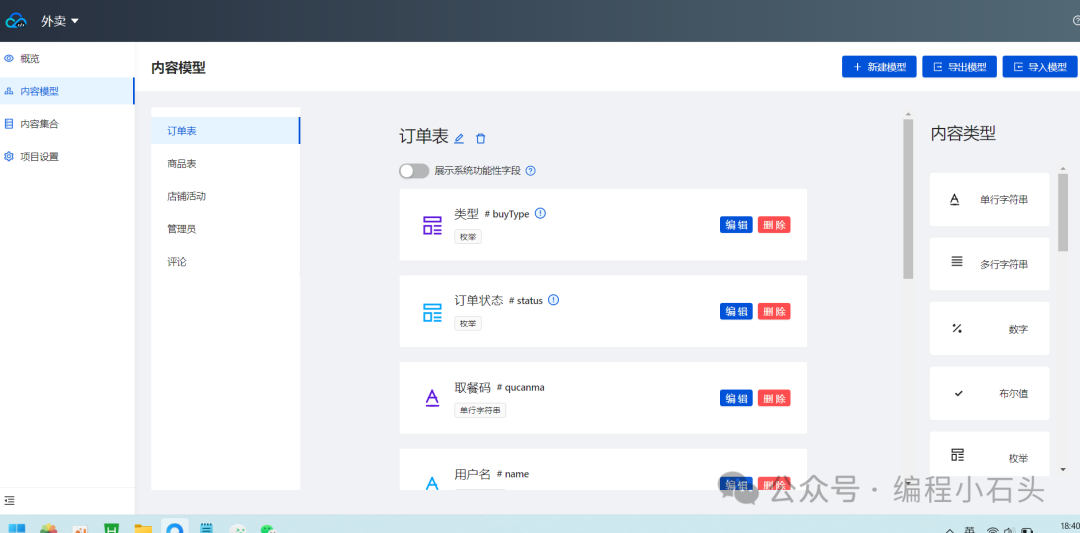Click the checkmark icon on the 布尔值 card
This screenshot has height=533, width=1080.
pos(958,393)
